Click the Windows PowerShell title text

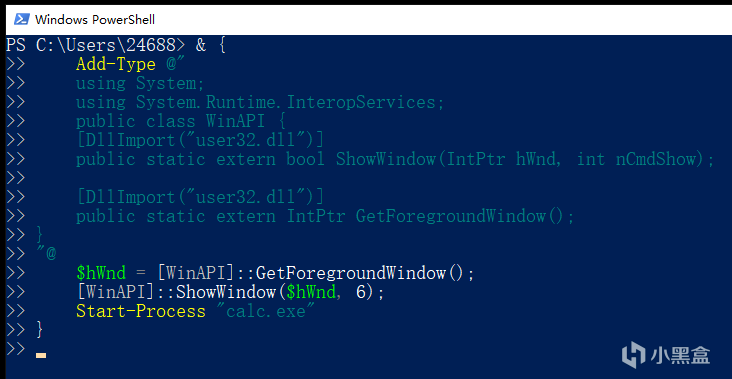[95, 20]
